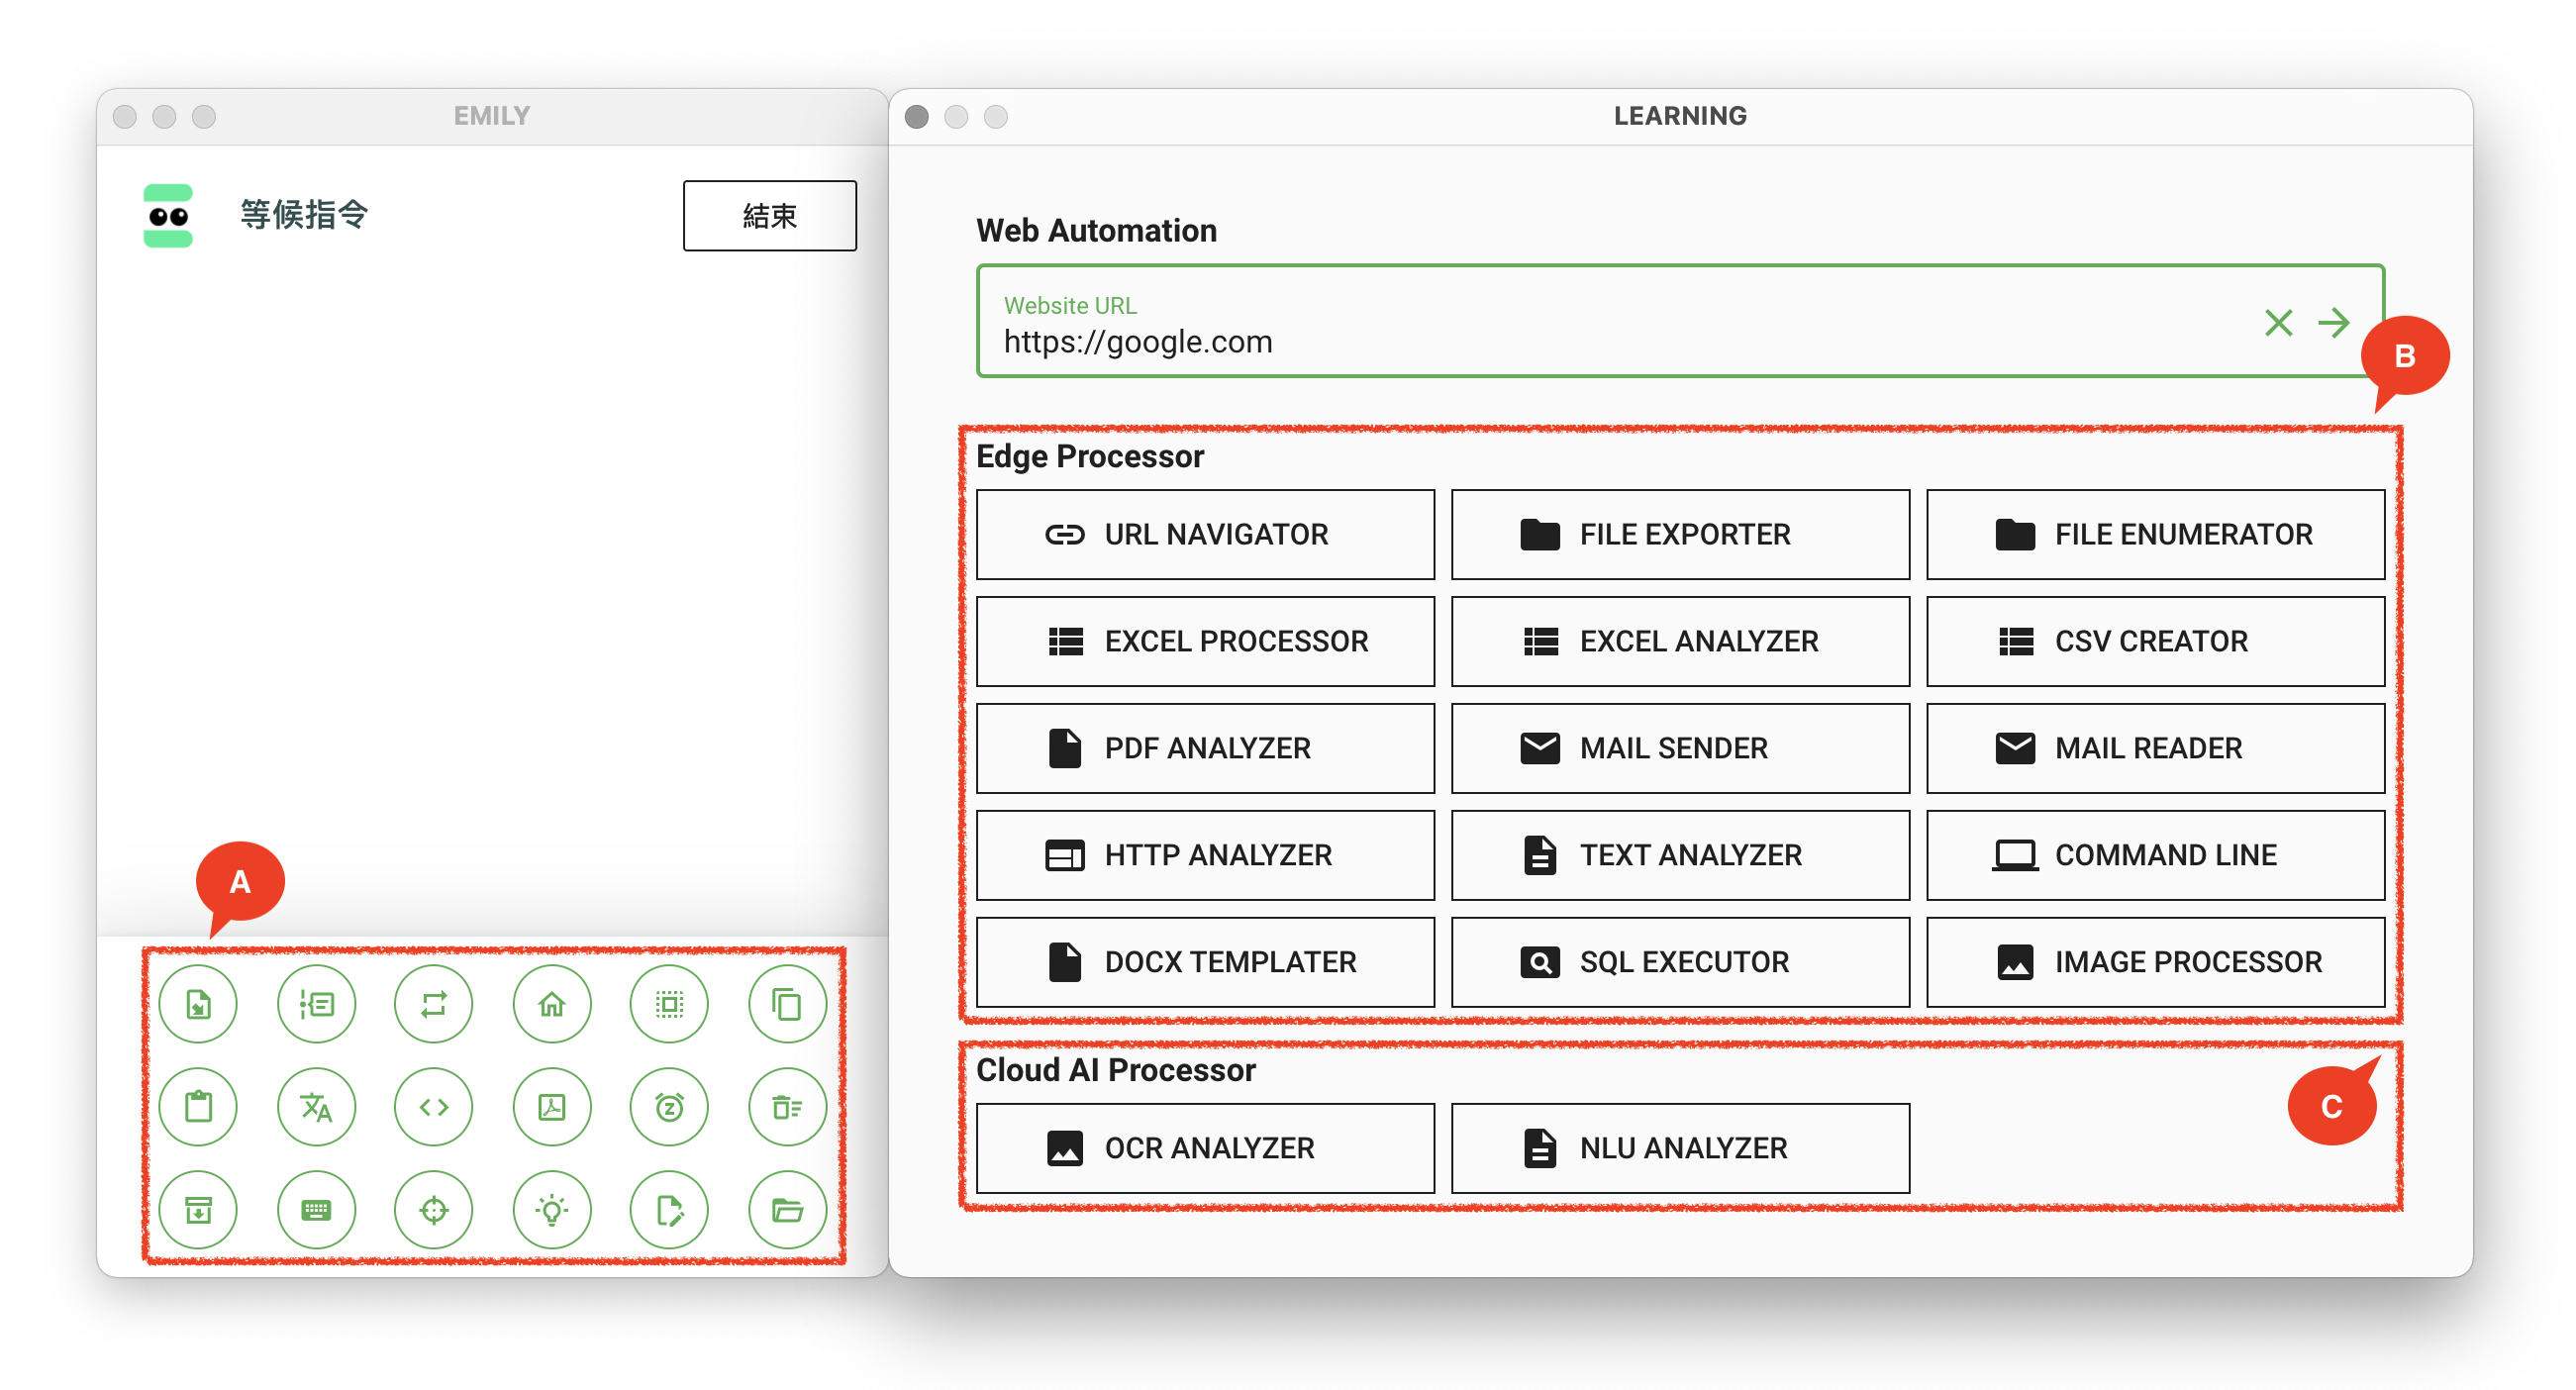The image size is (2576, 1390).
Task: Submit URL with the green arrow icon
Action: (2333, 322)
